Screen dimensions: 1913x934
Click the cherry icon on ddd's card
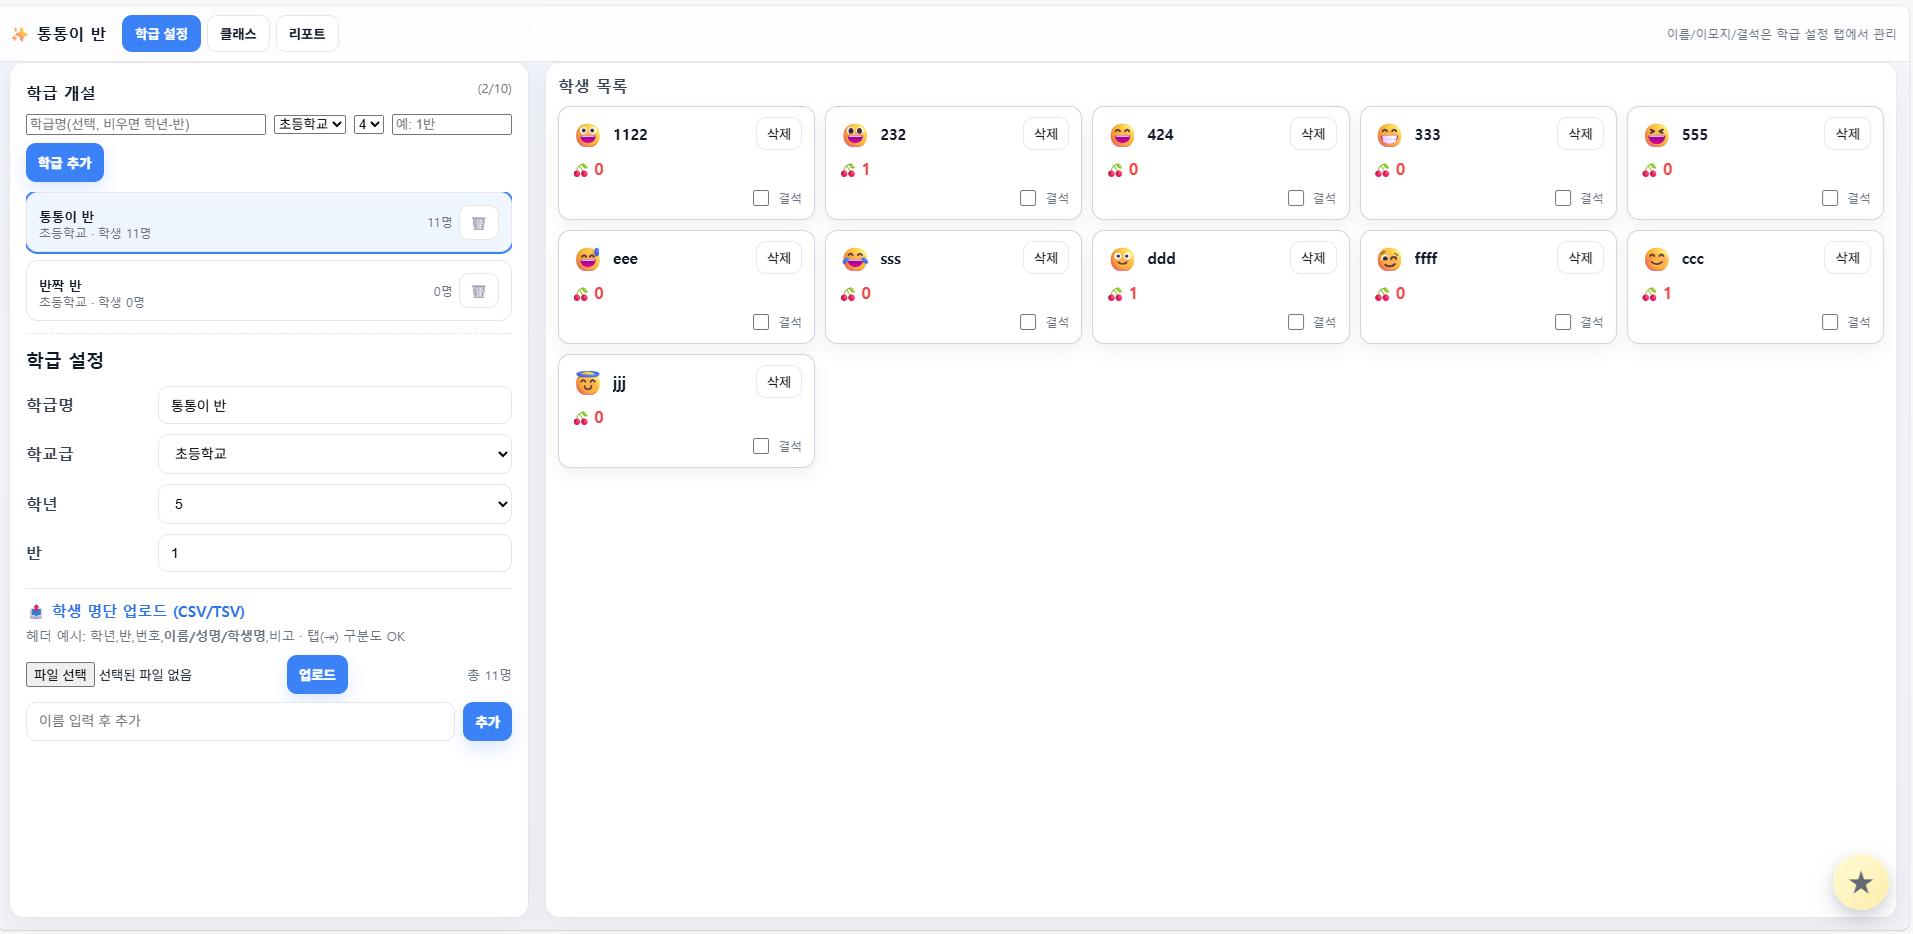pos(1115,294)
